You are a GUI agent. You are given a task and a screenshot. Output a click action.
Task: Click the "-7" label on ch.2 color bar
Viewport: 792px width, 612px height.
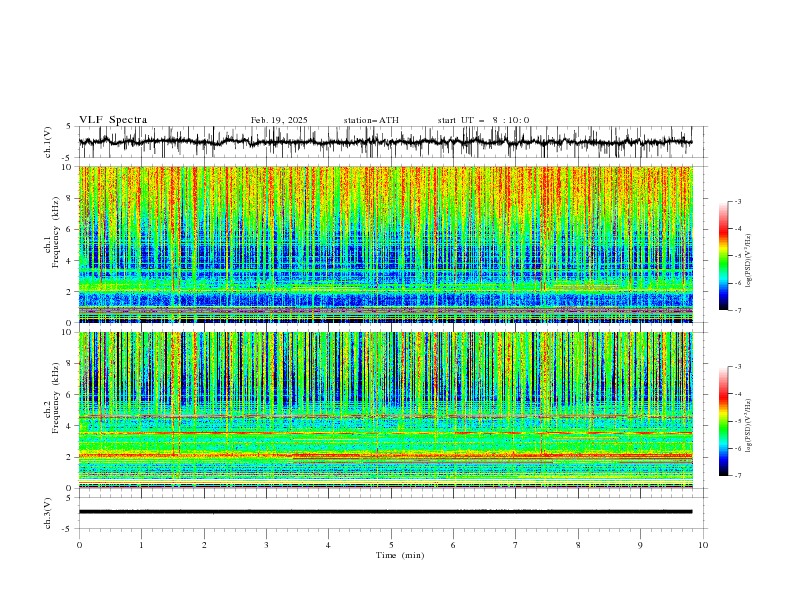click(x=738, y=476)
